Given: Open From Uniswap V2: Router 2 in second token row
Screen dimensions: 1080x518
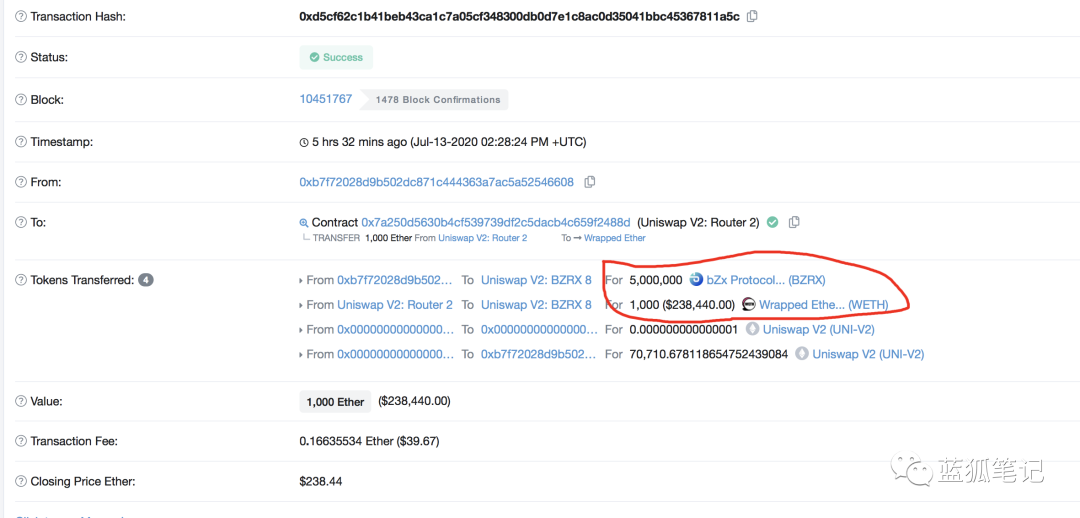Looking at the screenshot, I should click(395, 304).
